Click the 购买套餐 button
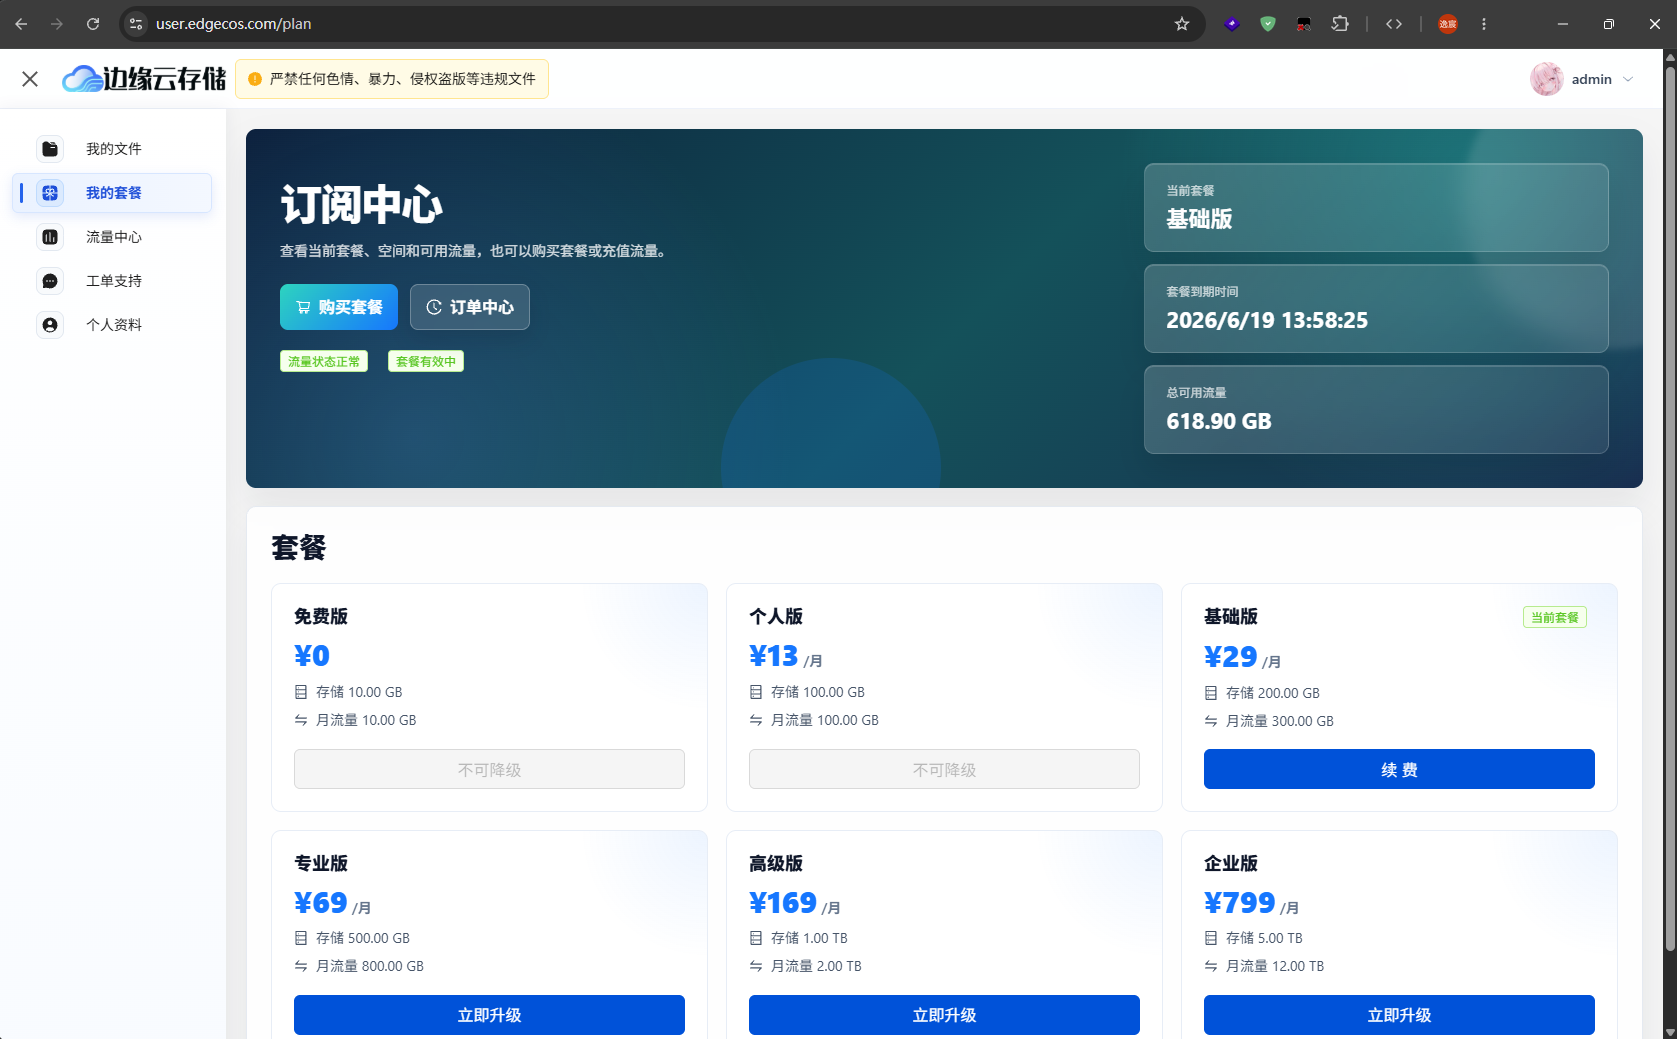The height and width of the screenshot is (1039, 1677). [x=339, y=307]
